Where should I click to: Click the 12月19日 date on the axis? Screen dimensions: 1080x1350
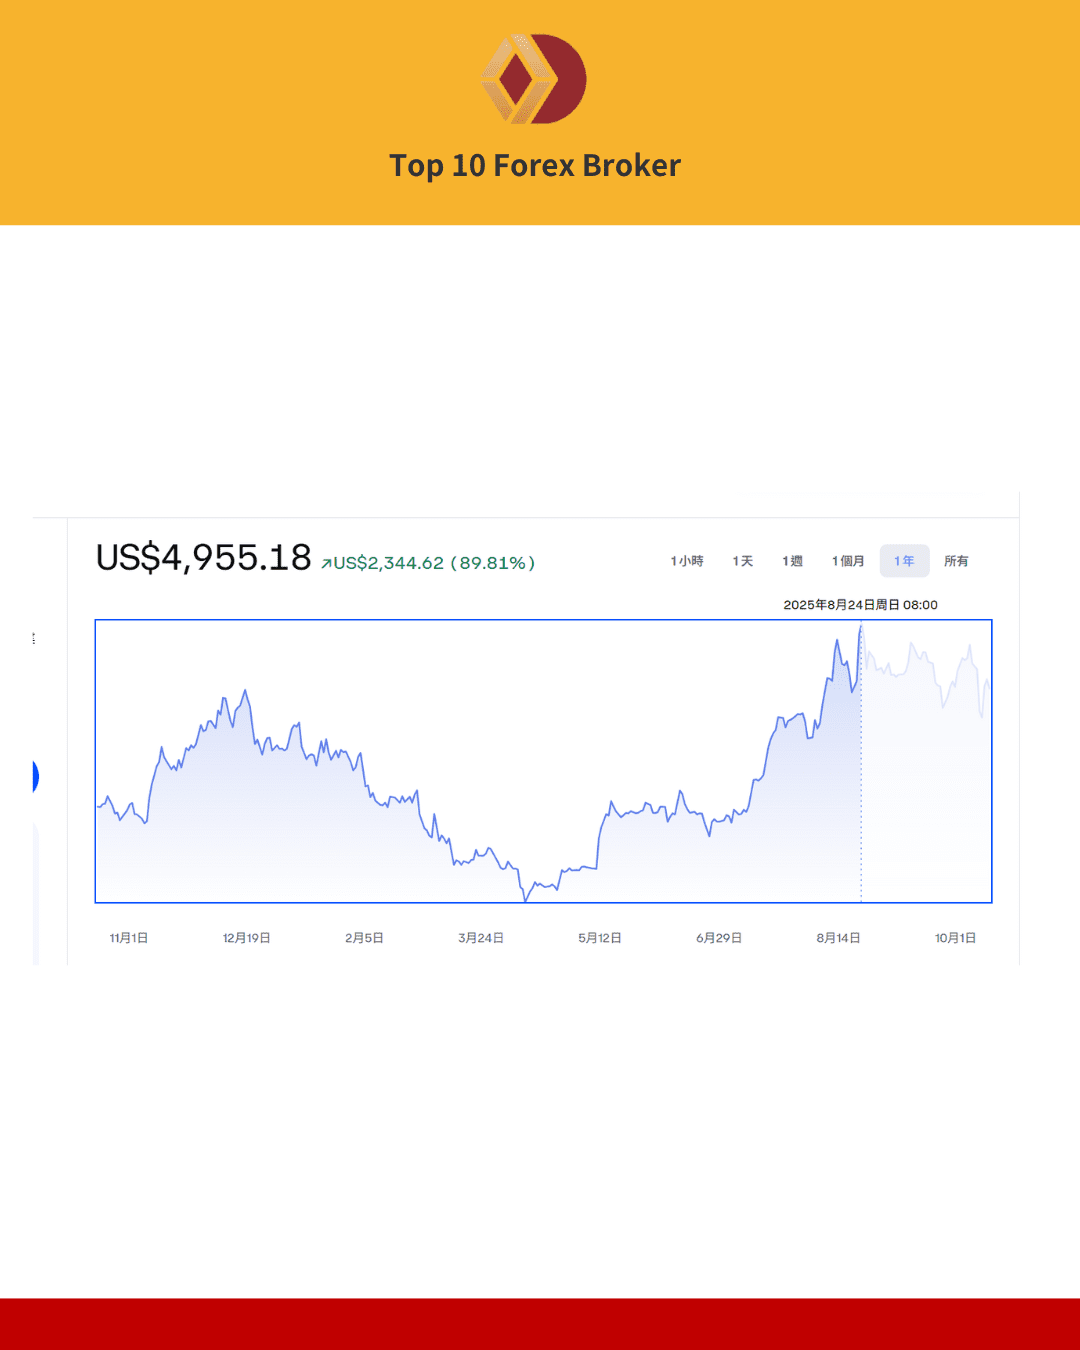coord(246,938)
